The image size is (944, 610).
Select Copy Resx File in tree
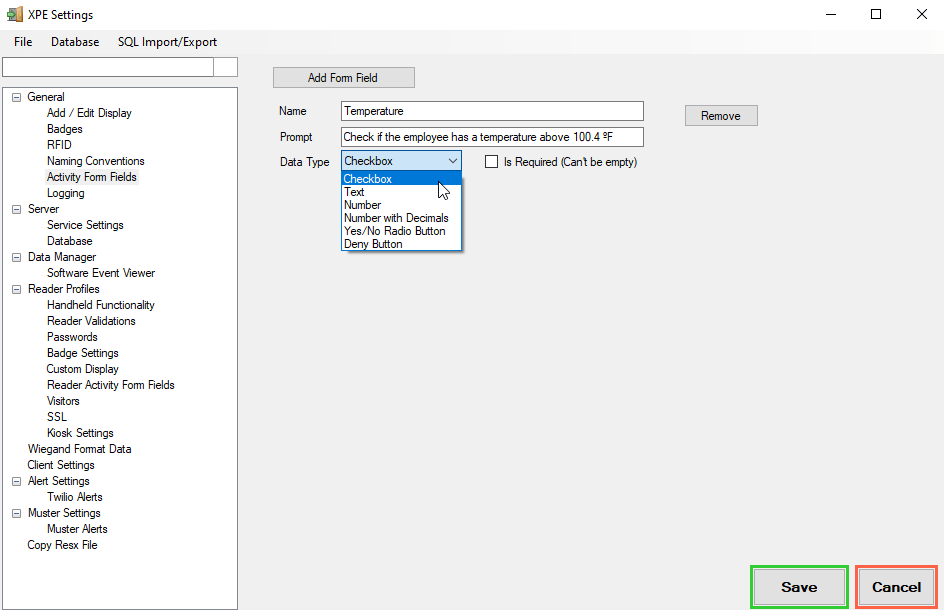pyautogui.click(x=63, y=545)
